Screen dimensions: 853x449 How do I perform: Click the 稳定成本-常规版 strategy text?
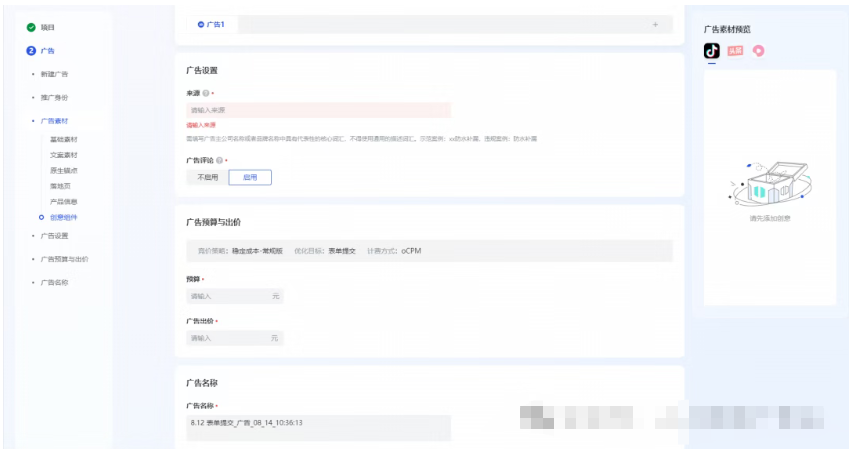click(257, 251)
